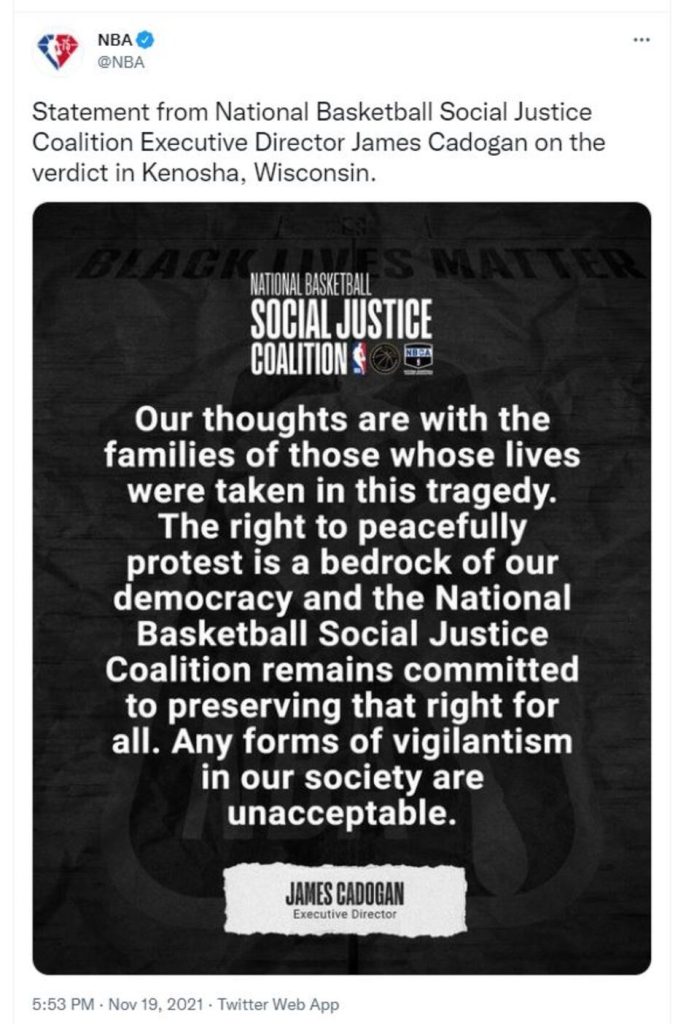
Task: Click the word "unacceptable." in the statement
Action: point(340,813)
